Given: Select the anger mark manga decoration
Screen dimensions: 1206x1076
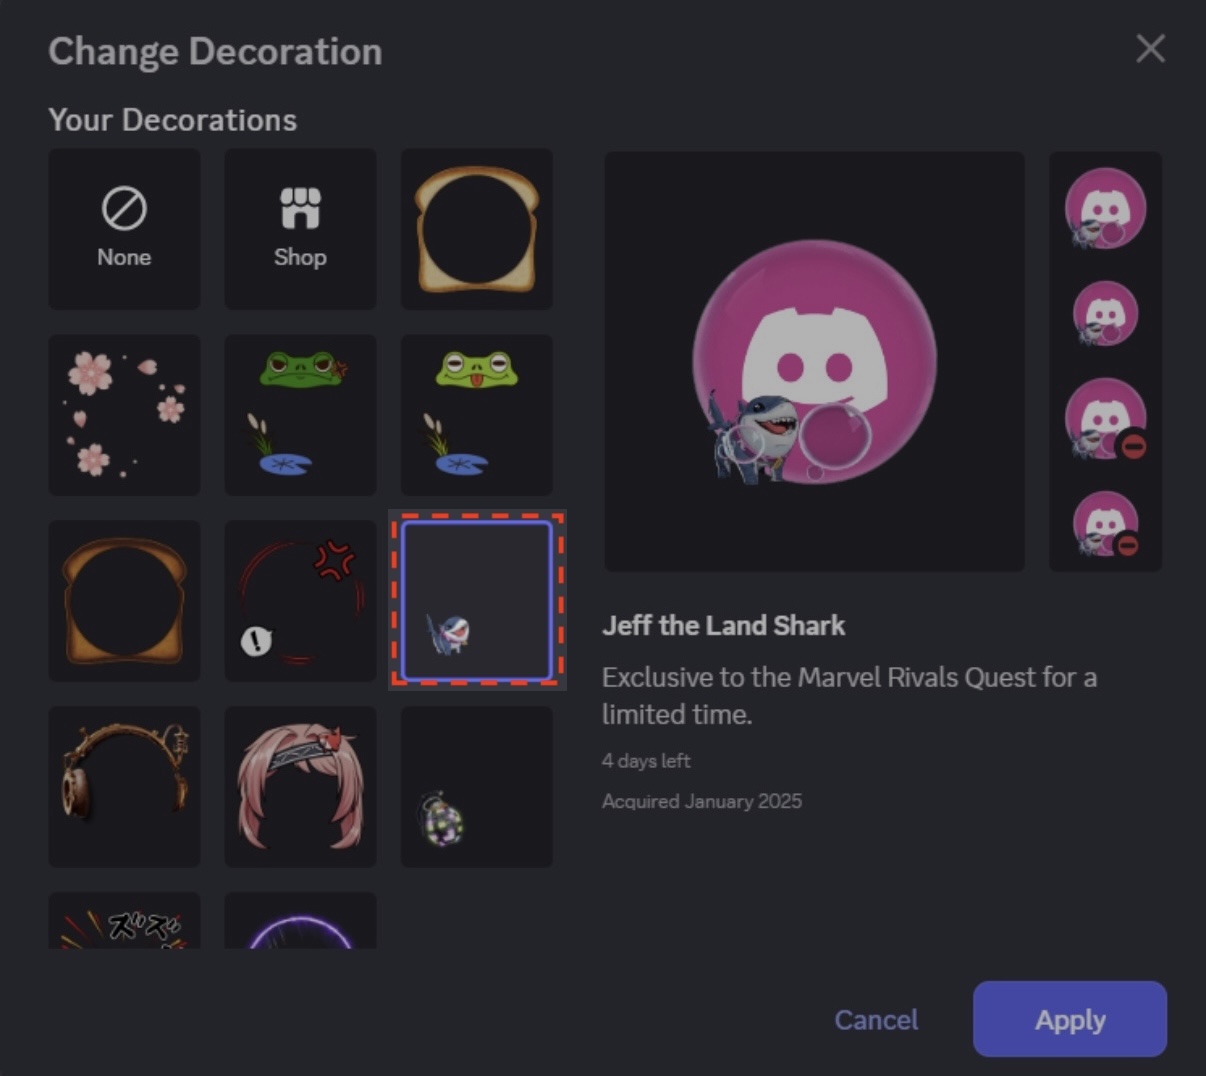Looking at the screenshot, I should [x=299, y=600].
